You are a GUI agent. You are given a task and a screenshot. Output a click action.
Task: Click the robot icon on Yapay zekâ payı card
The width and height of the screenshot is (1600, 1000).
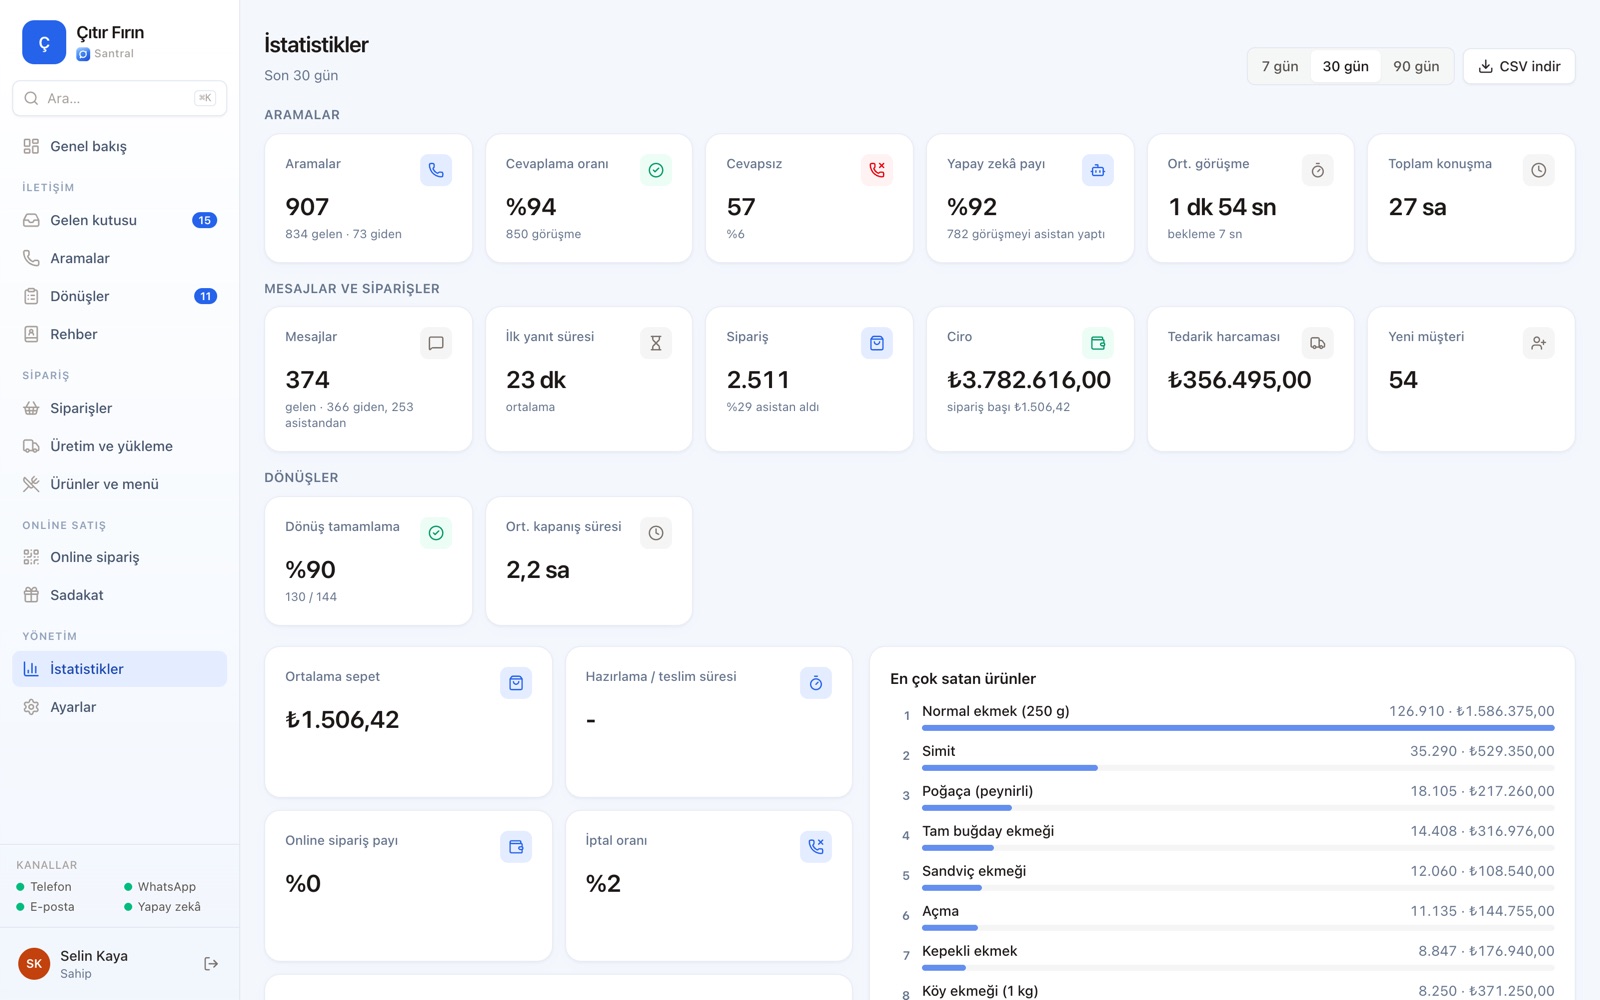pos(1097,170)
